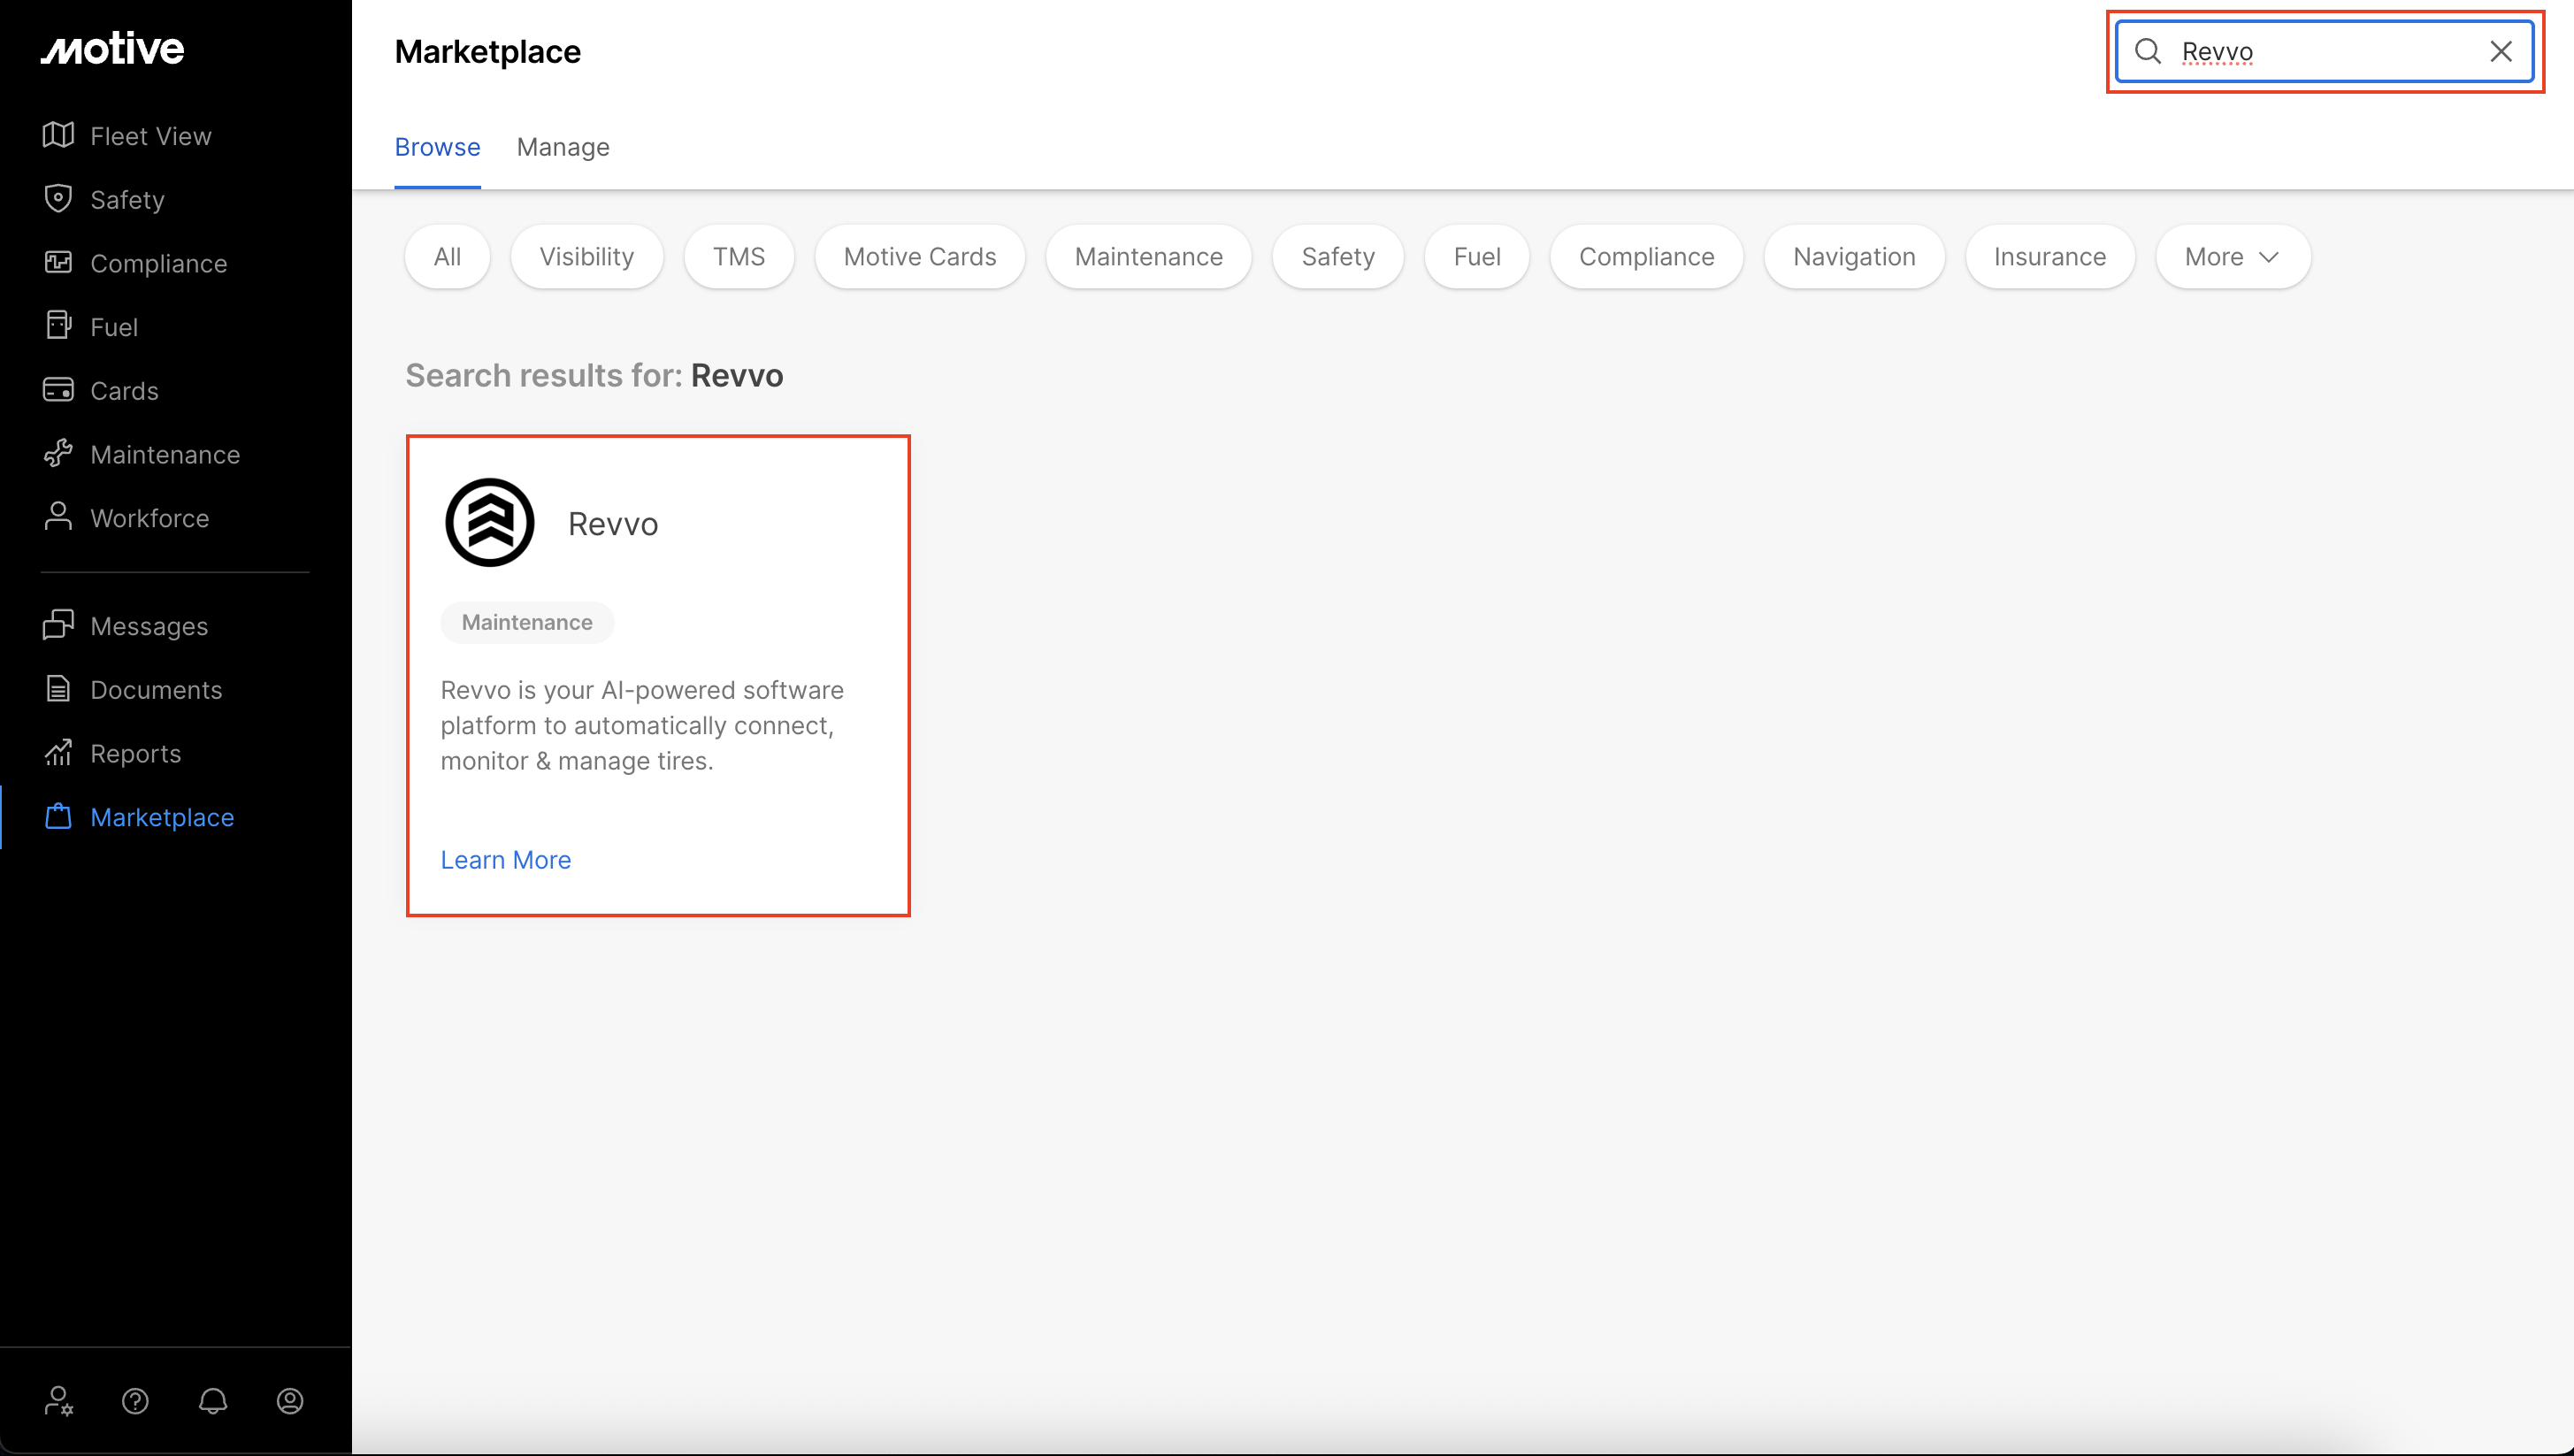Open Documents label in sidebar
Image resolution: width=2574 pixels, height=1456 pixels.
[156, 690]
